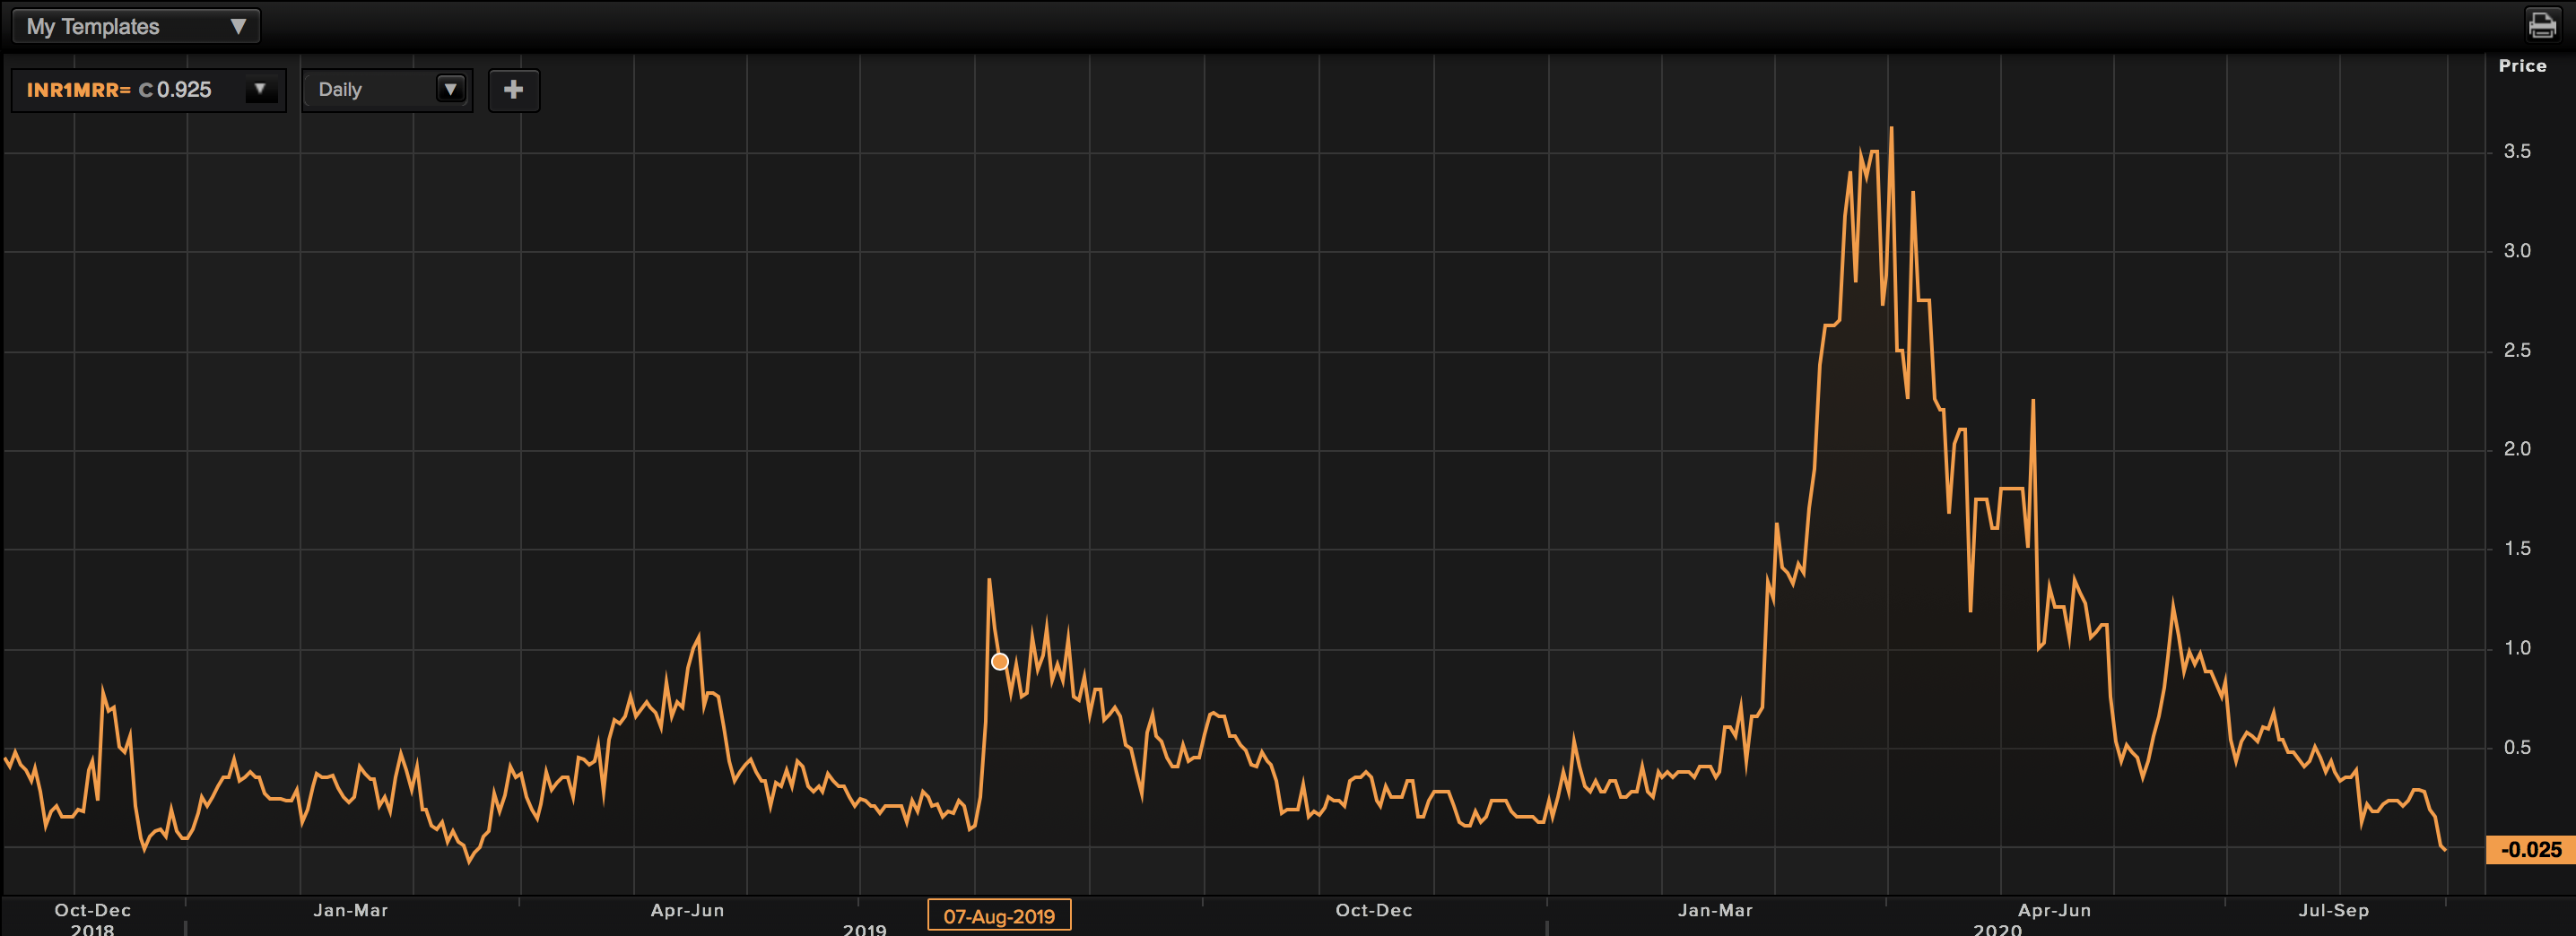Click the INR1MRR= ticker symbol text
Image resolution: width=2576 pixels, height=936 pixels.
point(78,90)
